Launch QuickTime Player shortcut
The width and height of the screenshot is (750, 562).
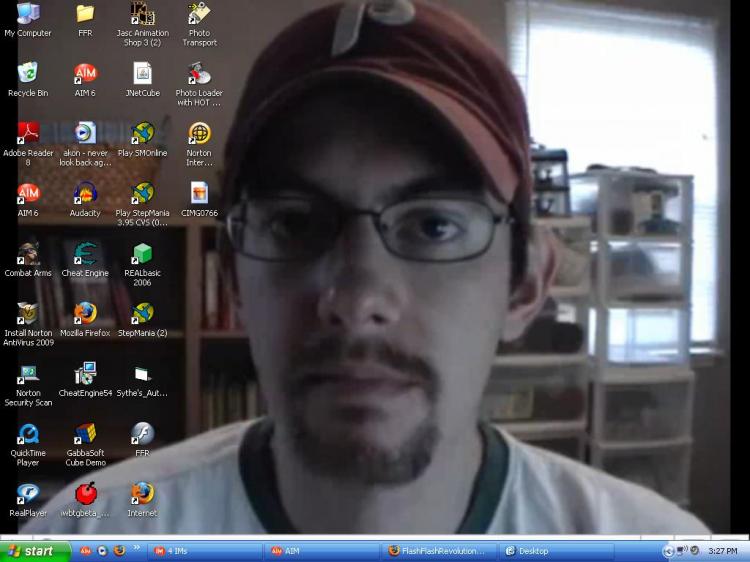click(x=28, y=434)
